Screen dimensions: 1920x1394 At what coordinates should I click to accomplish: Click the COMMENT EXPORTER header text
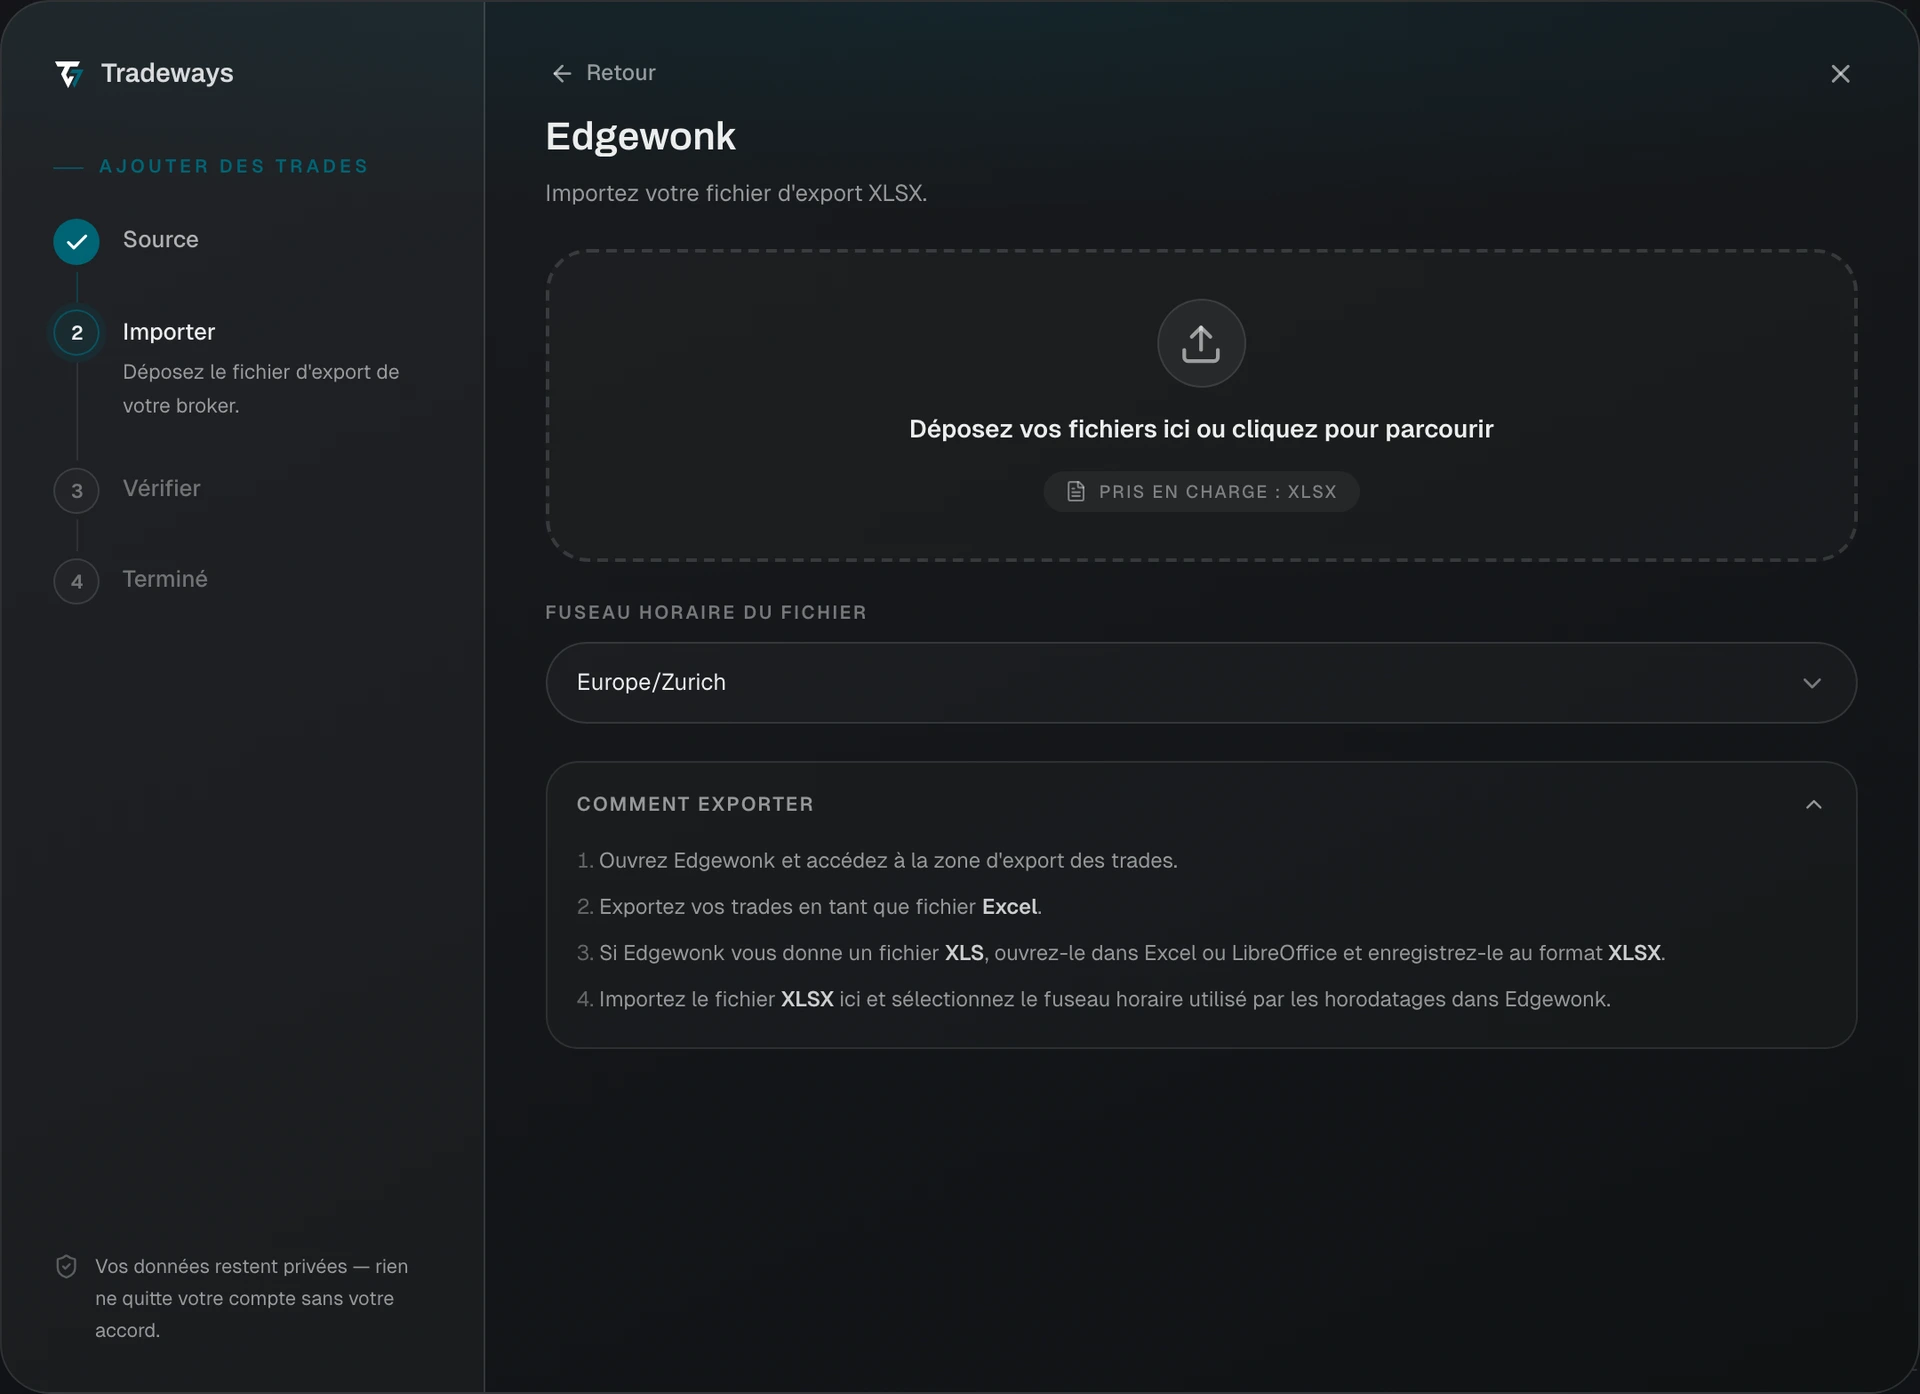click(x=695, y=804)
